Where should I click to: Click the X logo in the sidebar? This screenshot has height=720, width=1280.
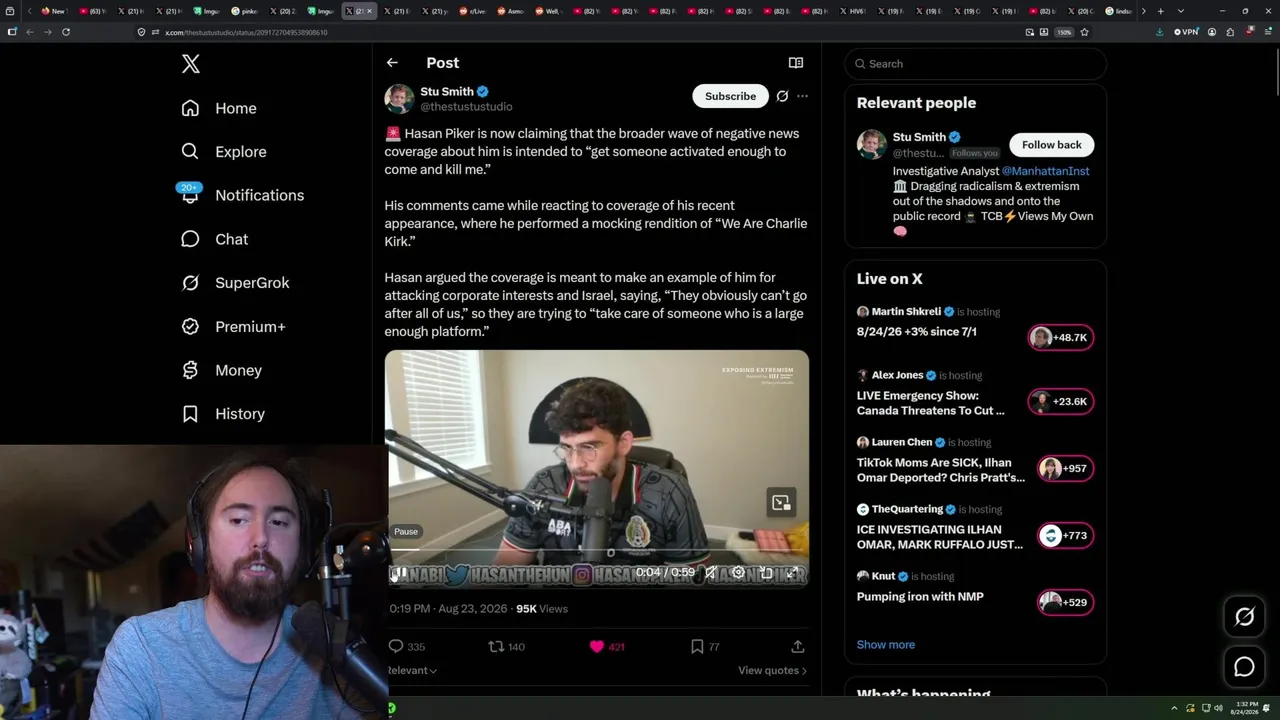[x=191, y=64]
